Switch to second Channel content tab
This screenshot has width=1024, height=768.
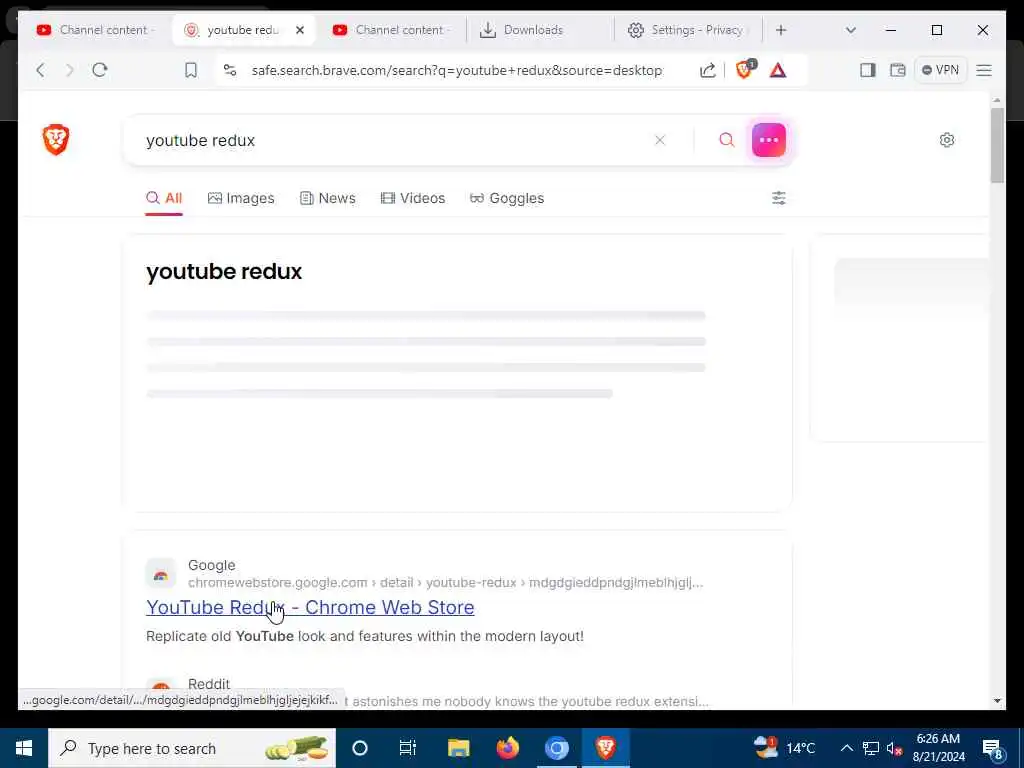[x=391, y=30]
